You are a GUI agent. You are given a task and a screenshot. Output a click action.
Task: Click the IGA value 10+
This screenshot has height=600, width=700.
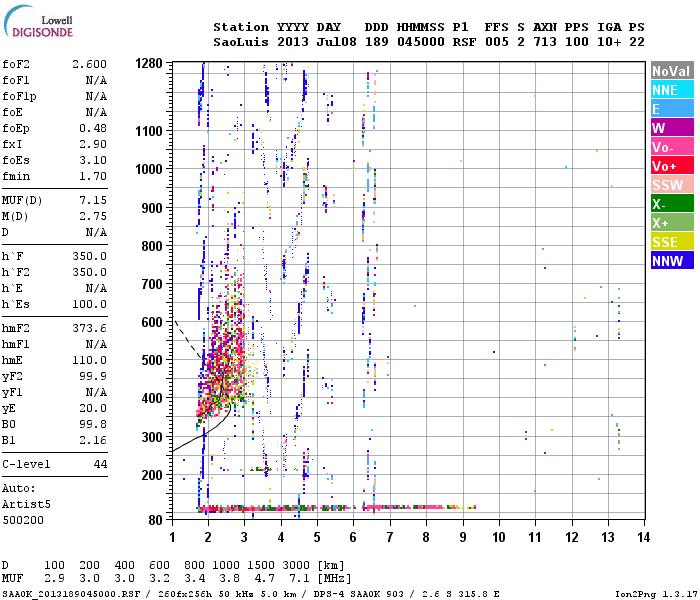click(x=609, y=42)
